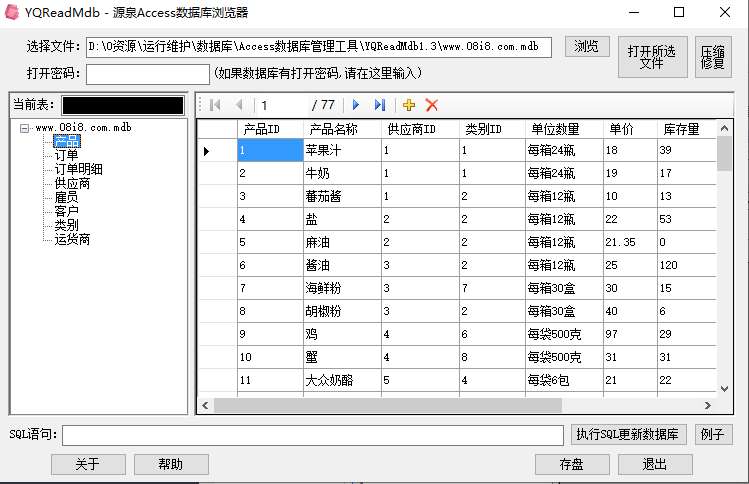Click 关于 about button
Screen dimensions: 749x484
[88, 464]
